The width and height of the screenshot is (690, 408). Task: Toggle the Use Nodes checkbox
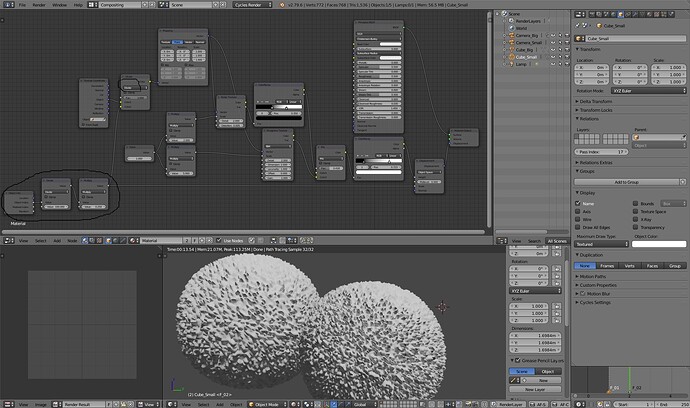pos(219,240)
